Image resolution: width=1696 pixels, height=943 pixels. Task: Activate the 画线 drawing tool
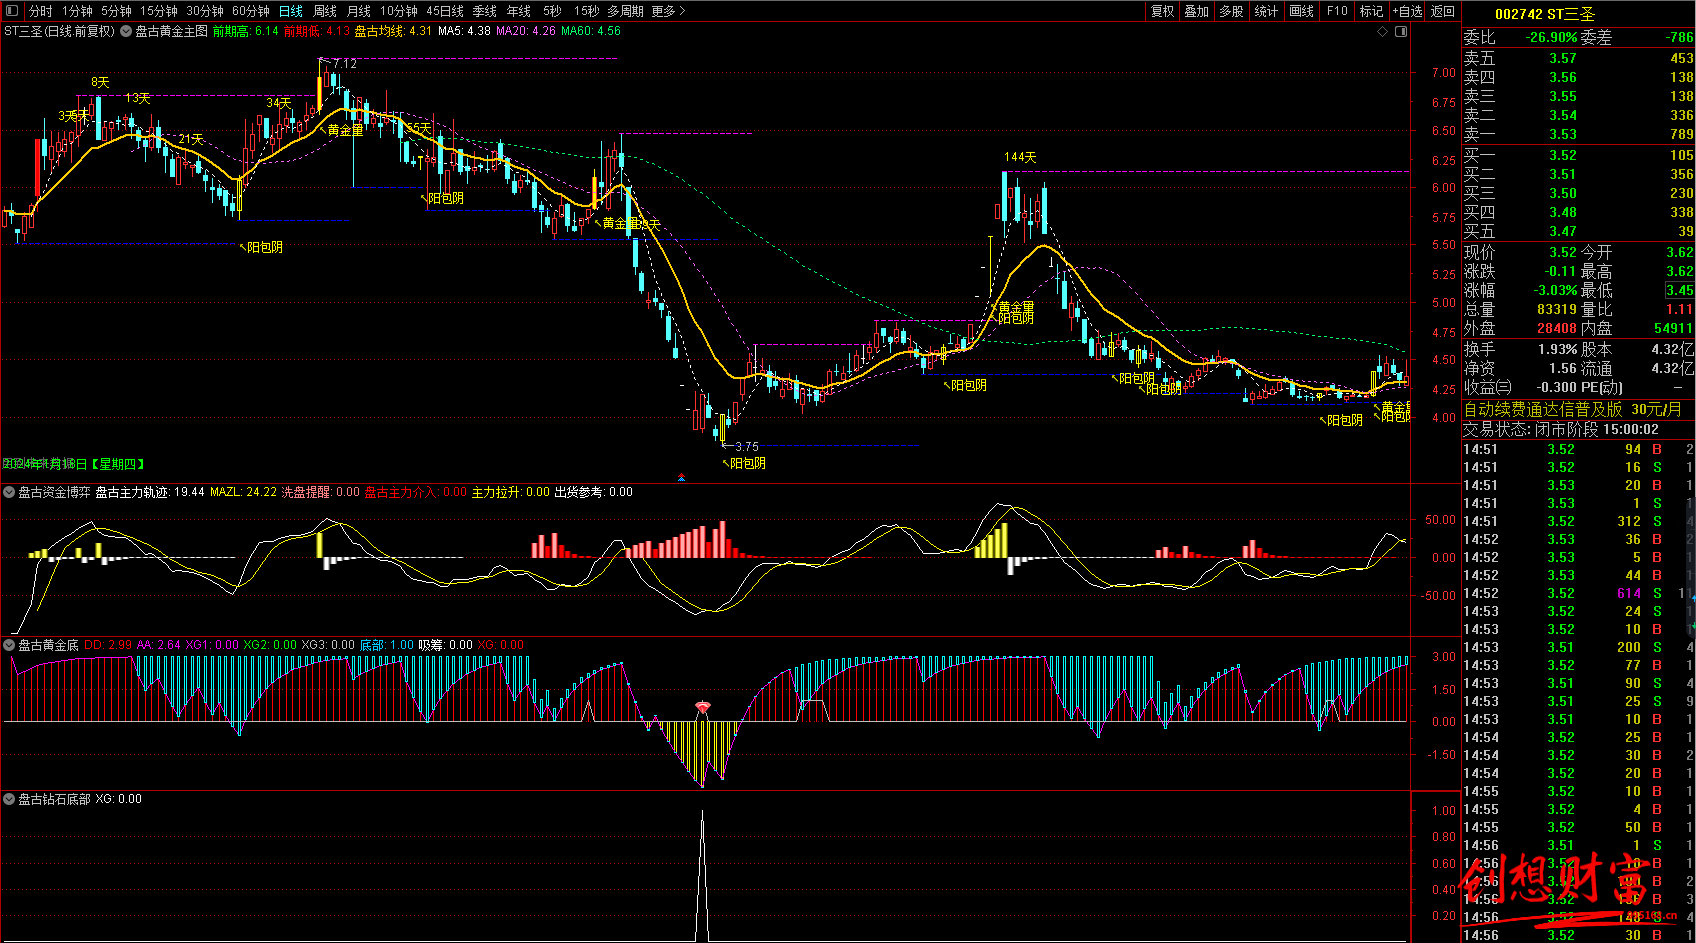pyautogui.click(x=1302, y=11)
